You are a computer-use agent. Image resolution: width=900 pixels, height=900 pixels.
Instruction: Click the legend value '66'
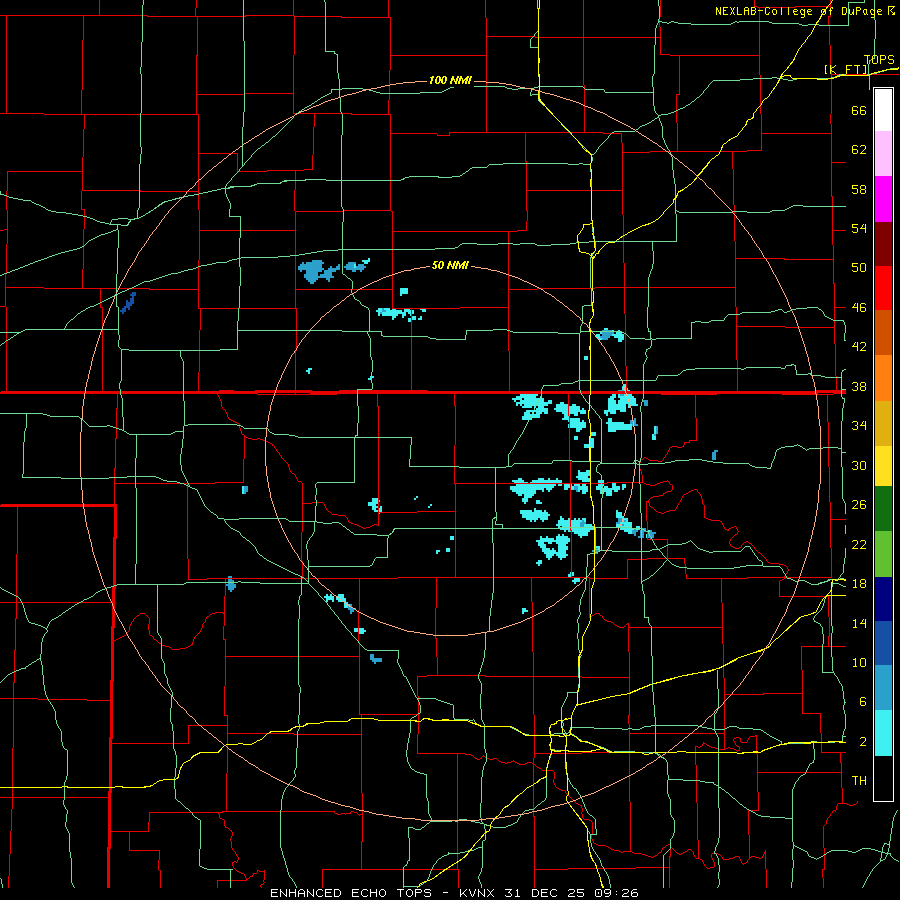(x=859, y=110)
